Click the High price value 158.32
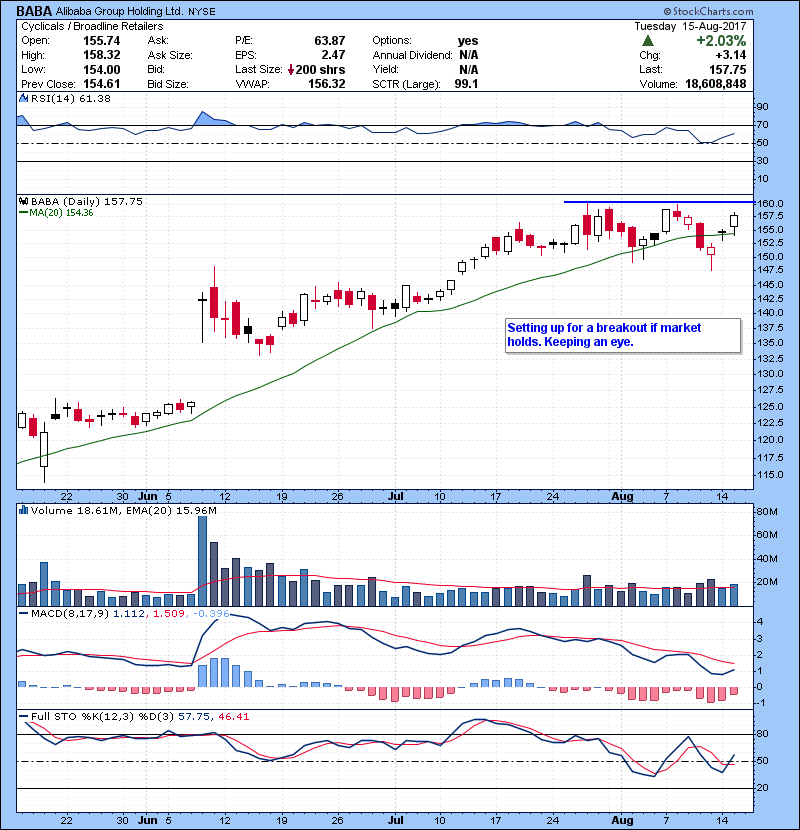Screen dimensions: 800x830 102,55
